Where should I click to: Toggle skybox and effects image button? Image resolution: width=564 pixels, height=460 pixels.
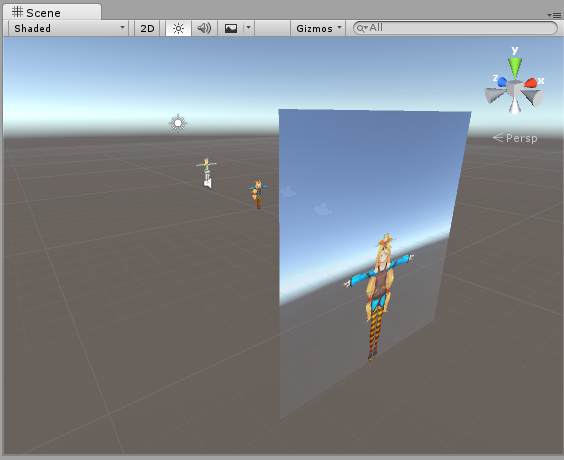pyautogui.click(x=231, y=28)
